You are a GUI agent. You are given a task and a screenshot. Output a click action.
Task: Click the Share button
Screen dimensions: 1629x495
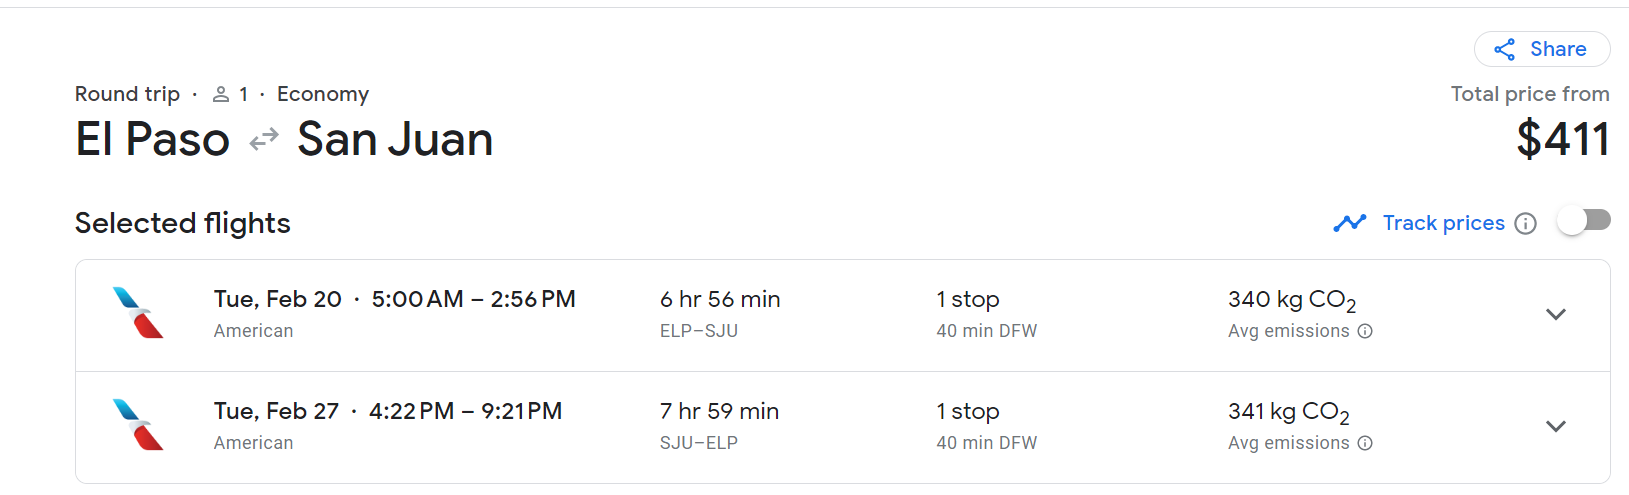(x=1542, y=49)
